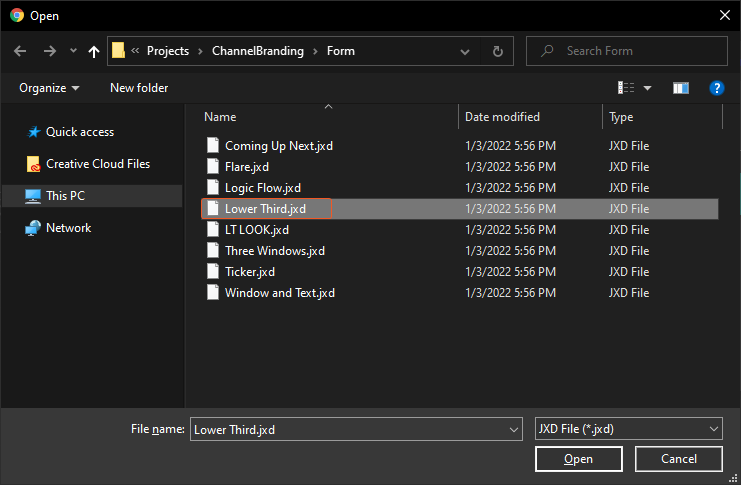Expand the File name suggestions dropdown
Image resolution: width=741 pixels, height=485 pixels.
pyautogui.click(x=511, y=429)
